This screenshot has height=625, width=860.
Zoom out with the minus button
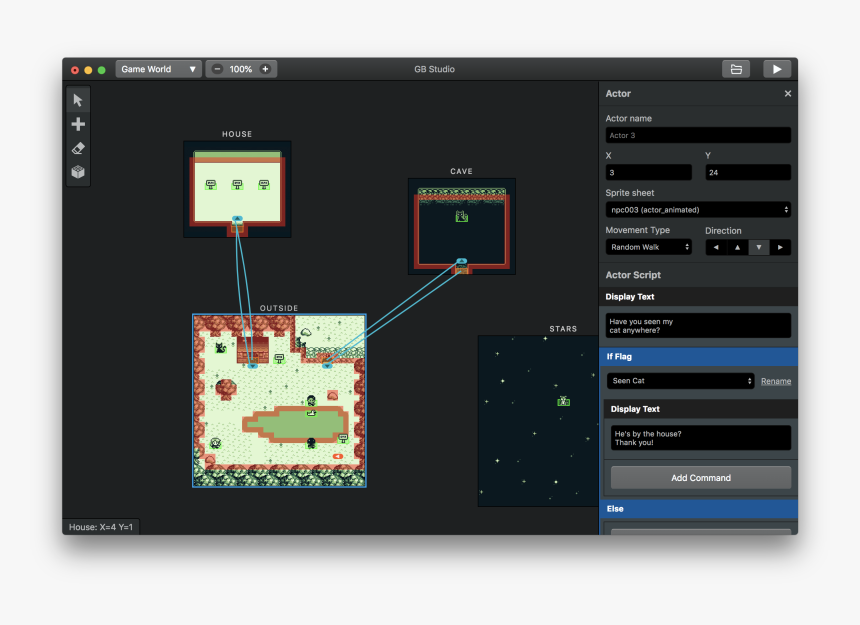pos(217,69)
